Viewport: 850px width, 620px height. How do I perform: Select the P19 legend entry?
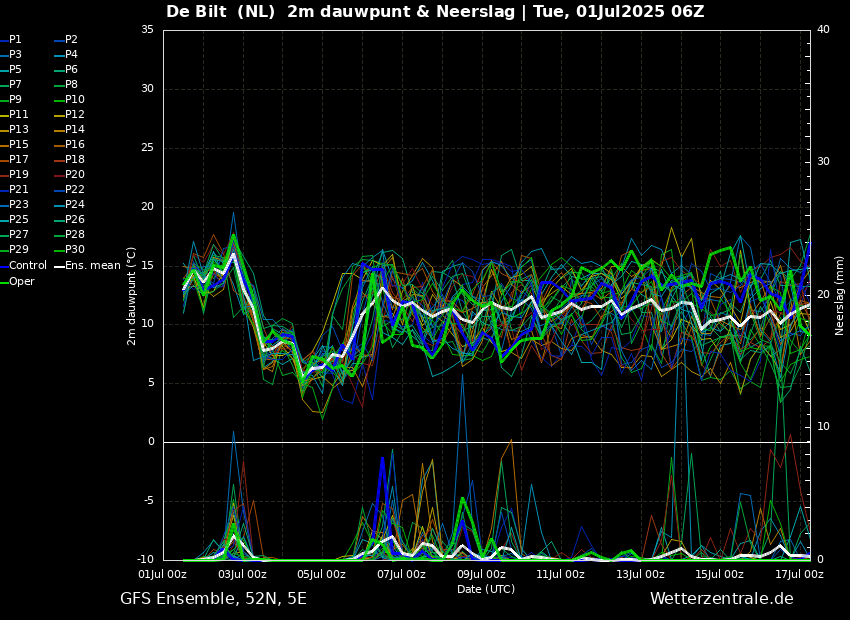(14, 175)
